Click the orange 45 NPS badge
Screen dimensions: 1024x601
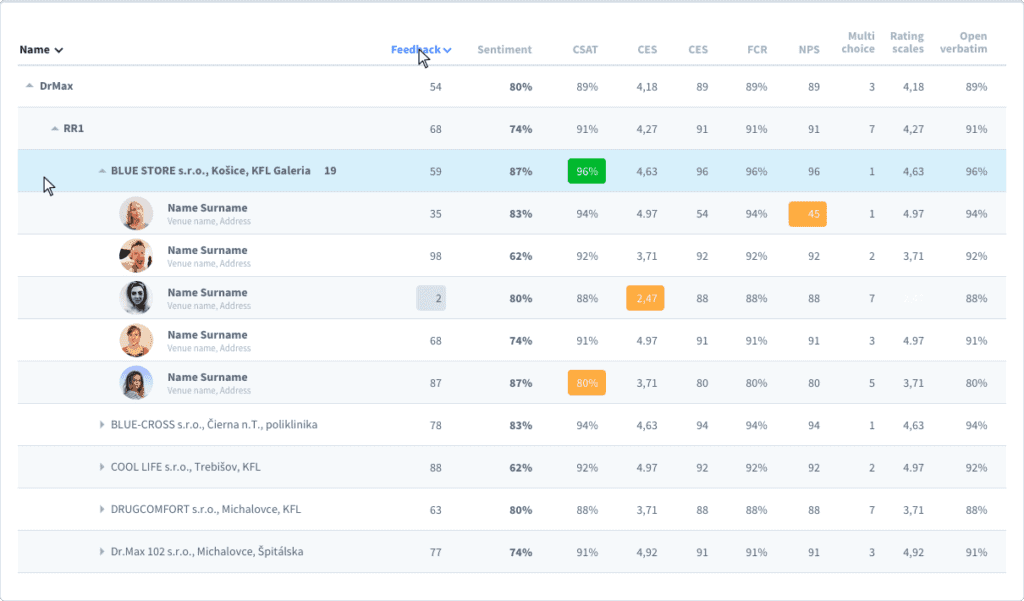click(x=807, y=214)
